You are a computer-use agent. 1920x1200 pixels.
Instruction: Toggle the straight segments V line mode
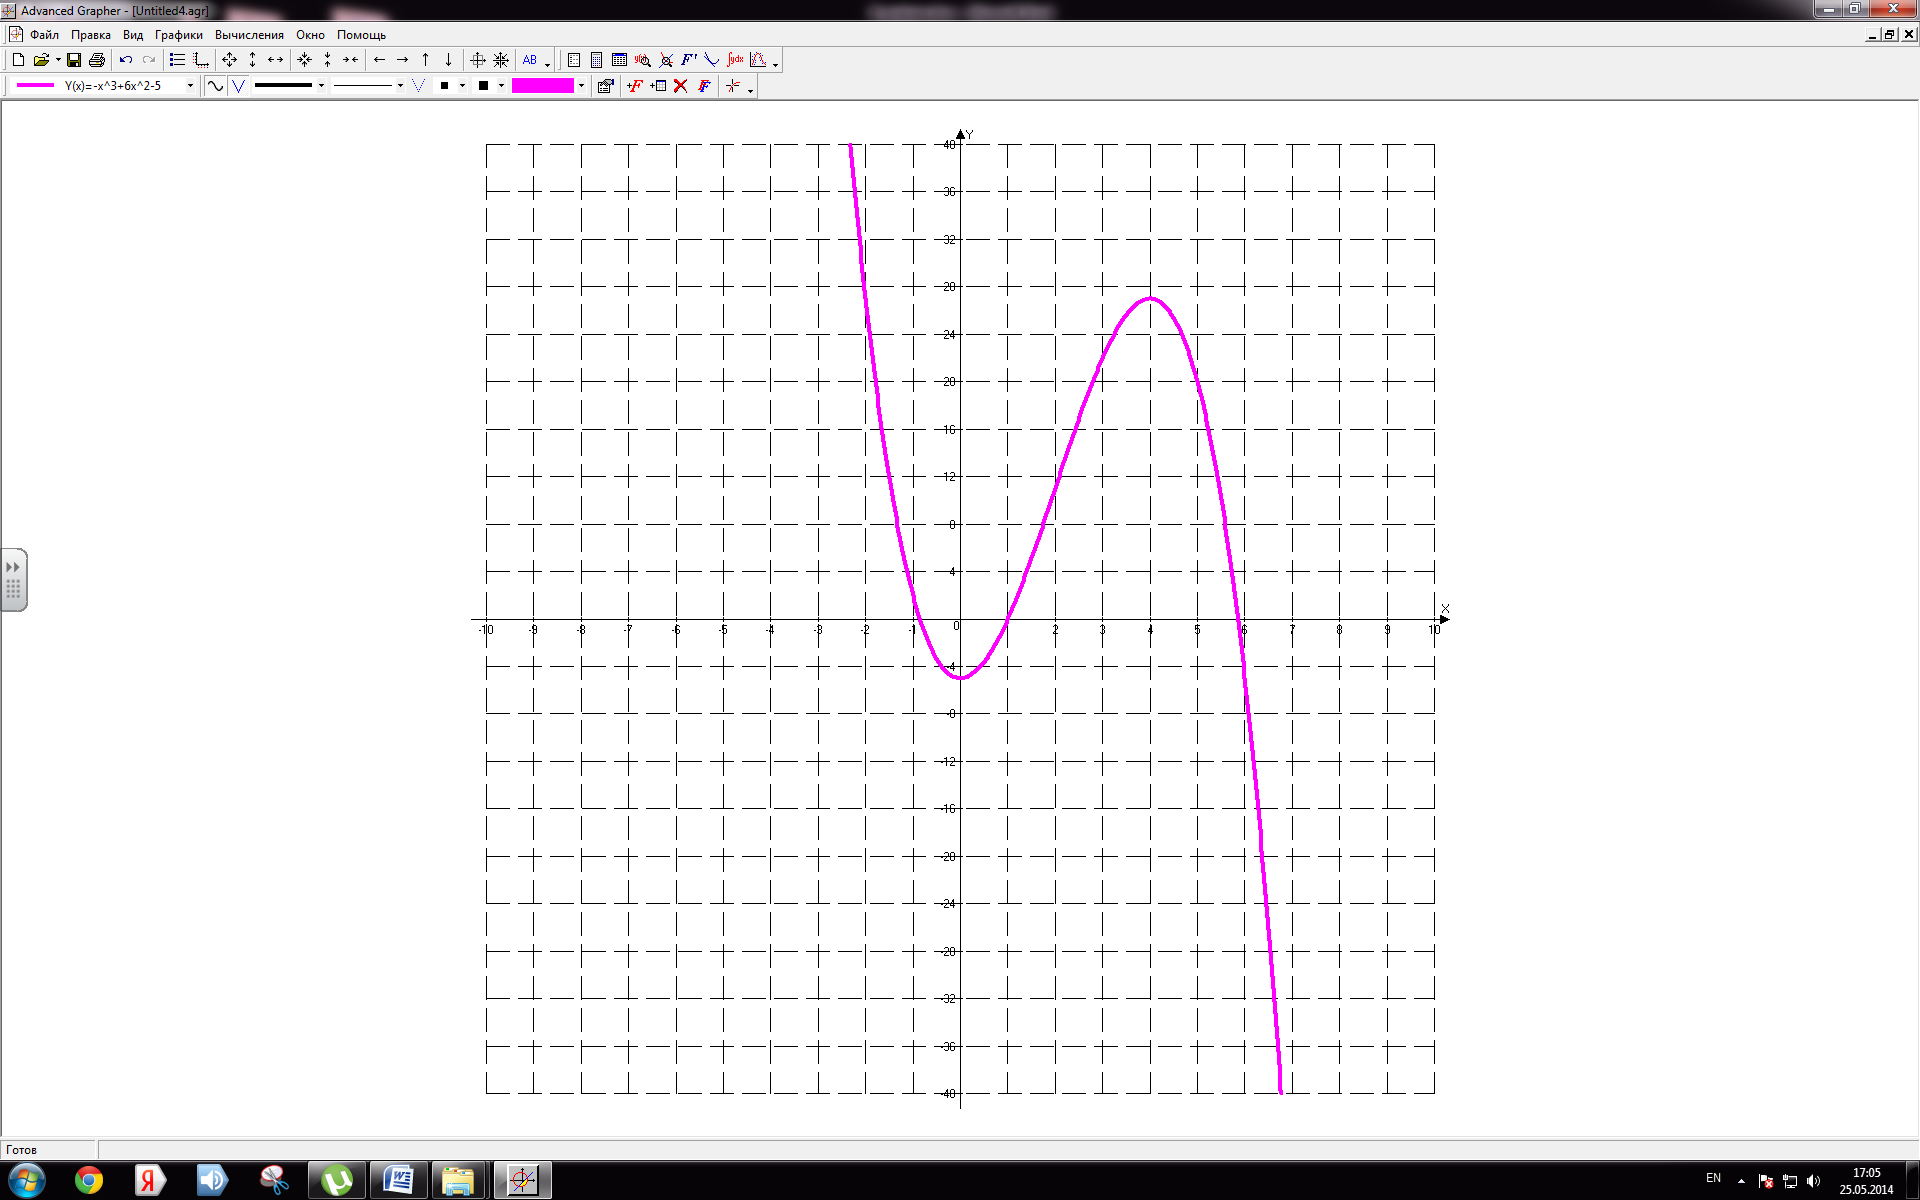tap(238, 86)
